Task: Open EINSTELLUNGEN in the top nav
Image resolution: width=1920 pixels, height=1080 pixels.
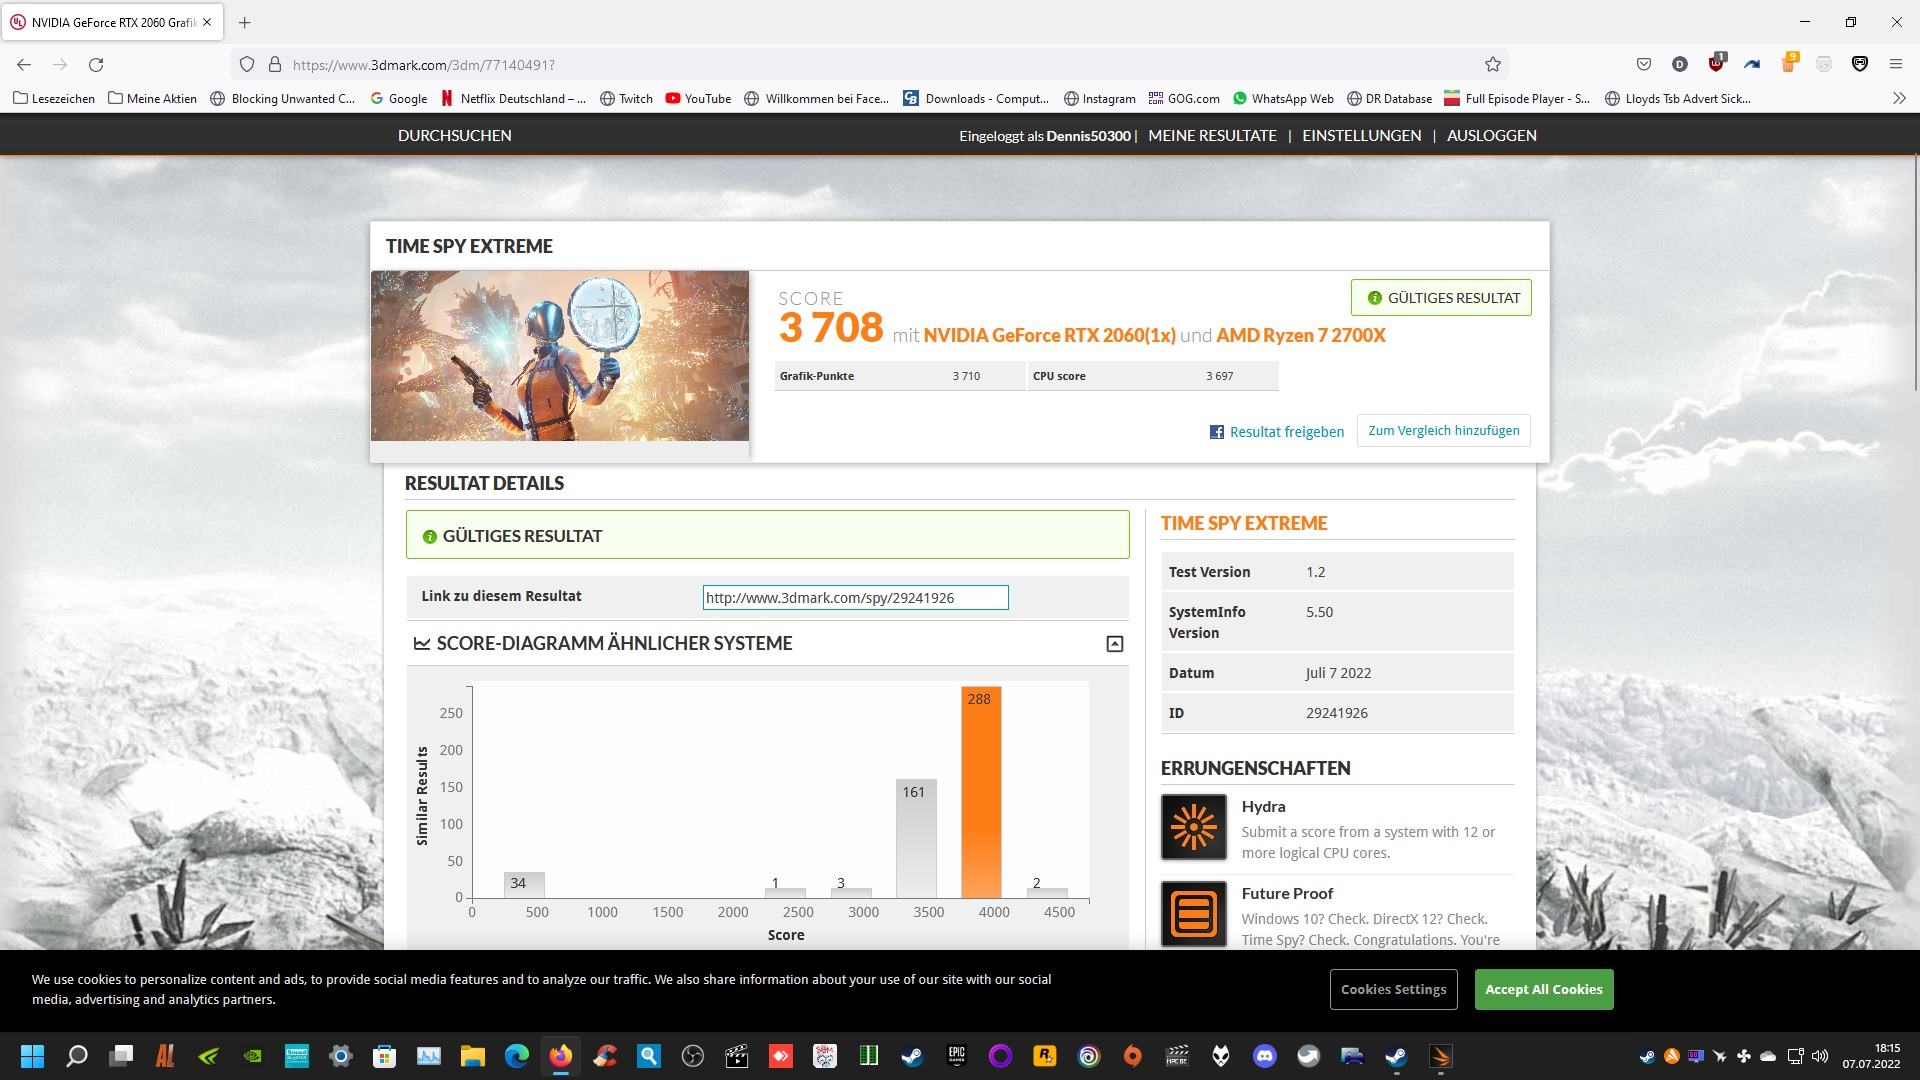Action: (1361, 135)
